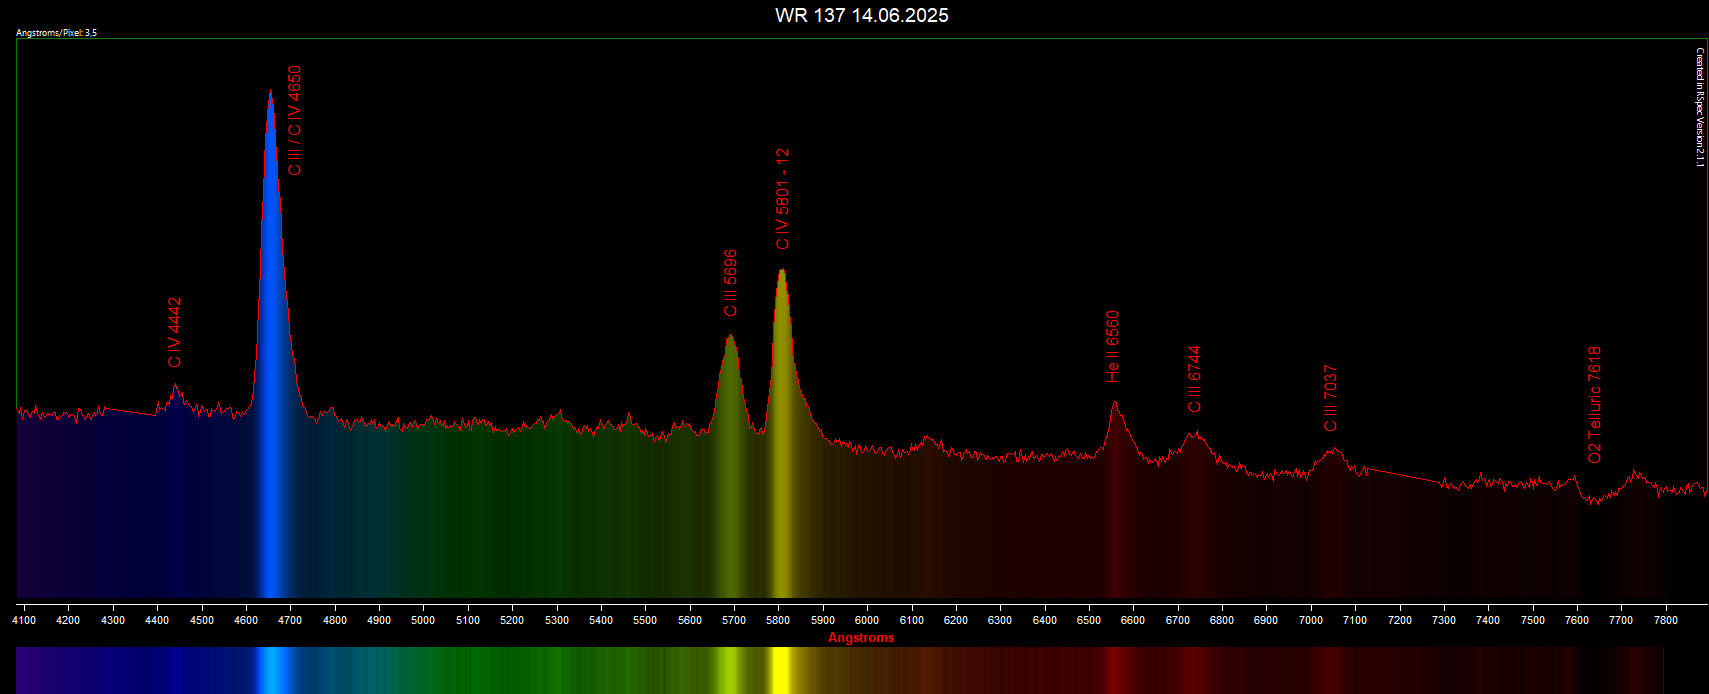Click the 5000 wavelength tick label
This screenshot has height=694, width=1709.
click(x=423, y=620)
